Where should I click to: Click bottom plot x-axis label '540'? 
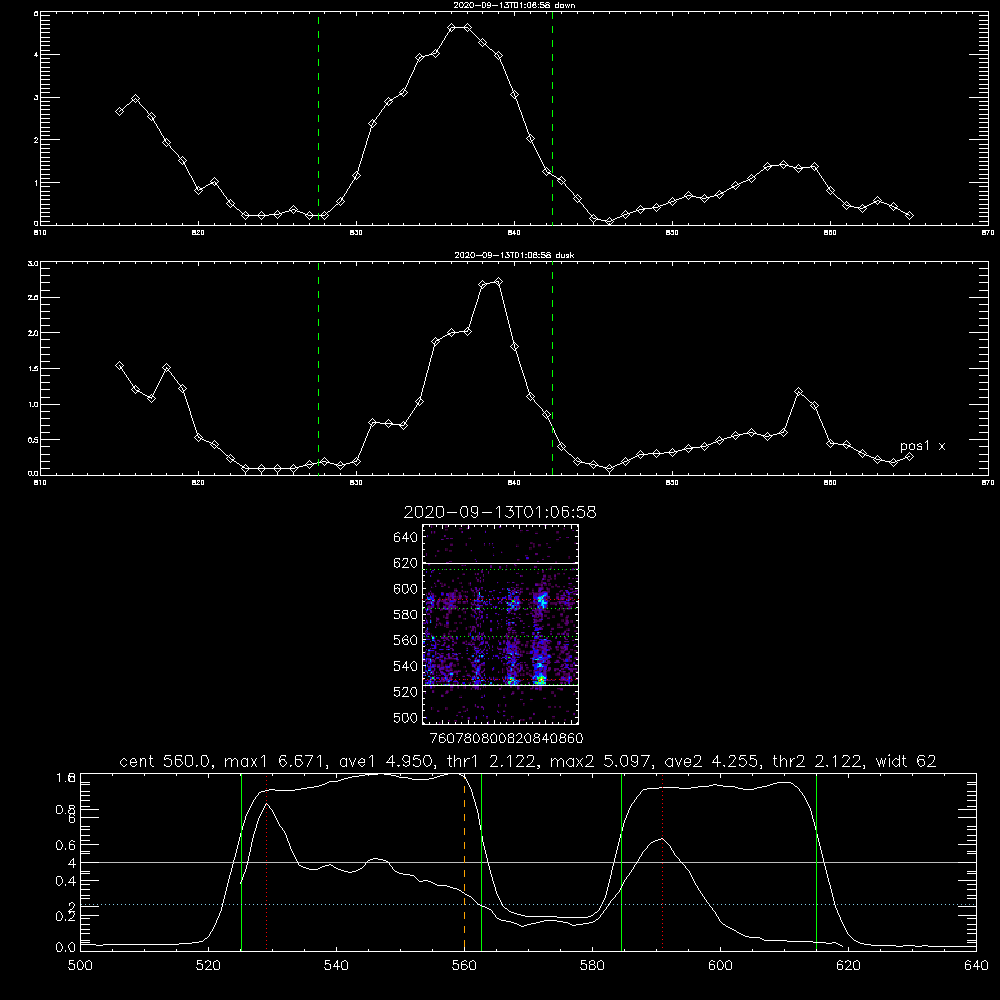click(336, 966)
